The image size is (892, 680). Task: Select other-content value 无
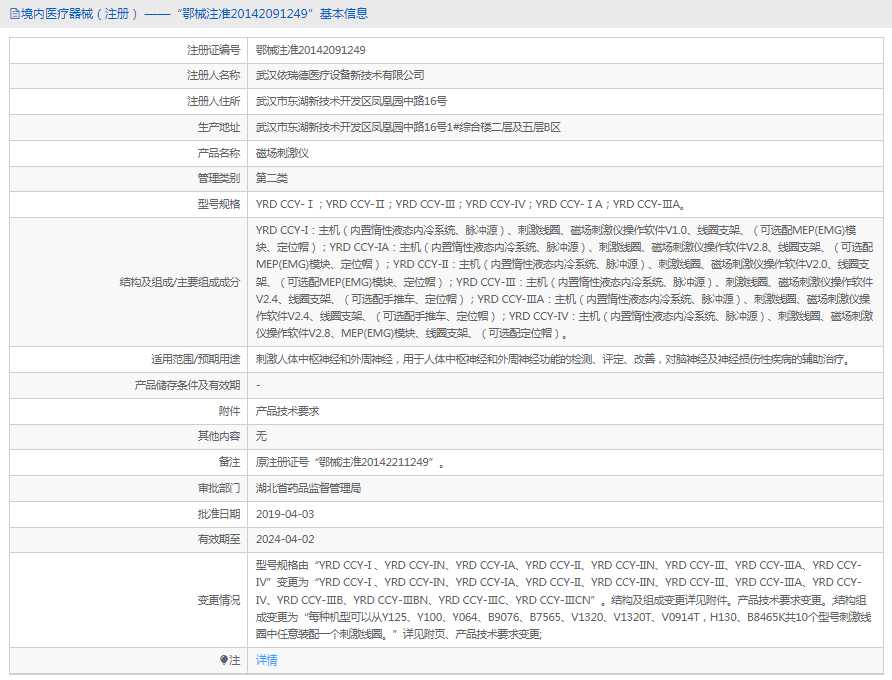click(x=261, y=436)
